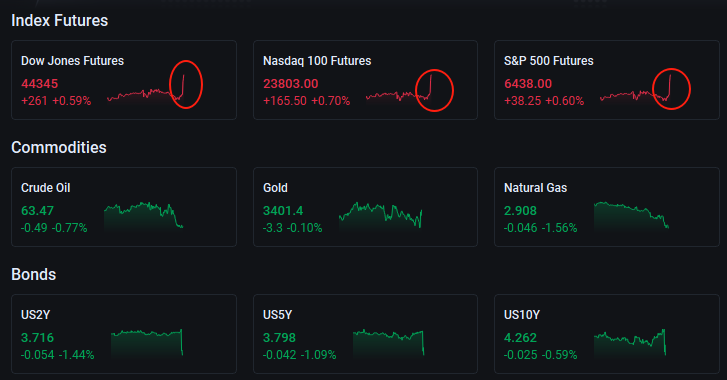Click the Crude Oil mini price chart
The image size is (727, 380).
click(x=144, y=215)
